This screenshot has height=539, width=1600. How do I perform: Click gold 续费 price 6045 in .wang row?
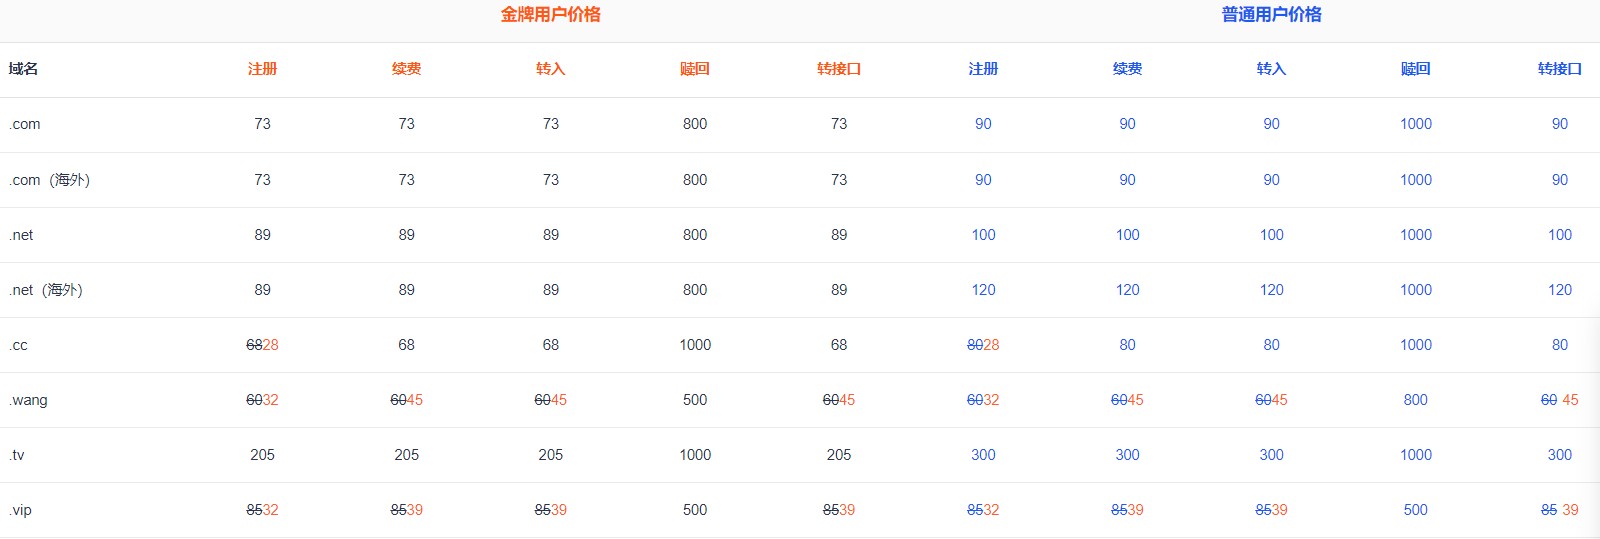pos(406,400)
